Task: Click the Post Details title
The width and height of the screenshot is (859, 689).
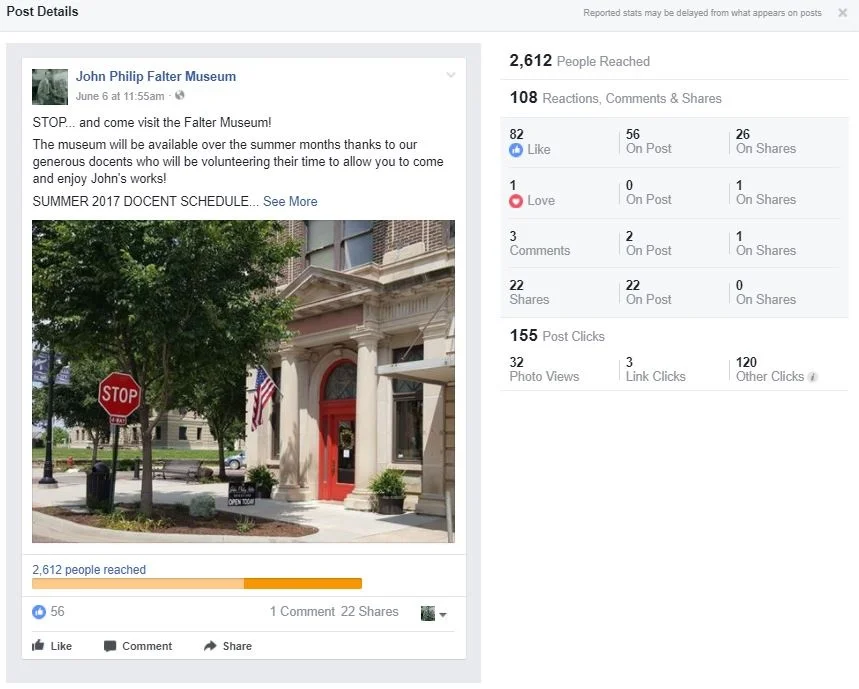Action: [x=42, y=12]
